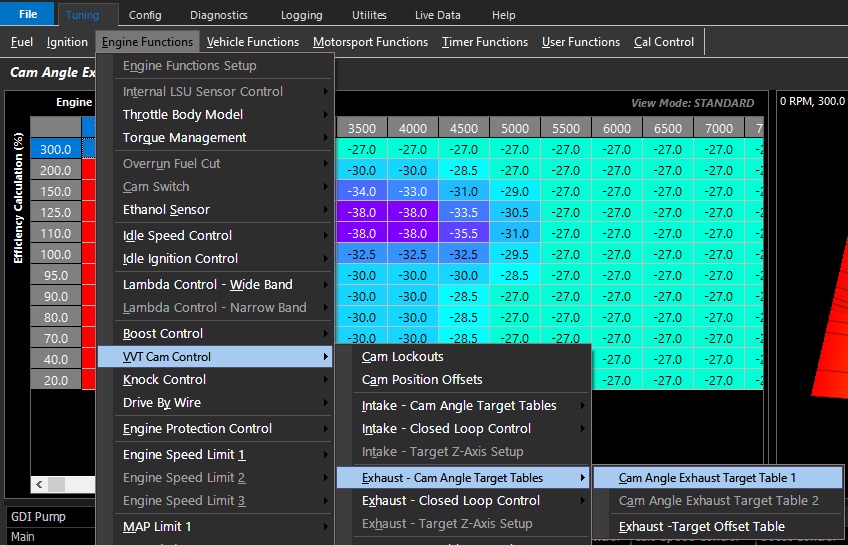Select the 300.0 load row header

(56, 149)
